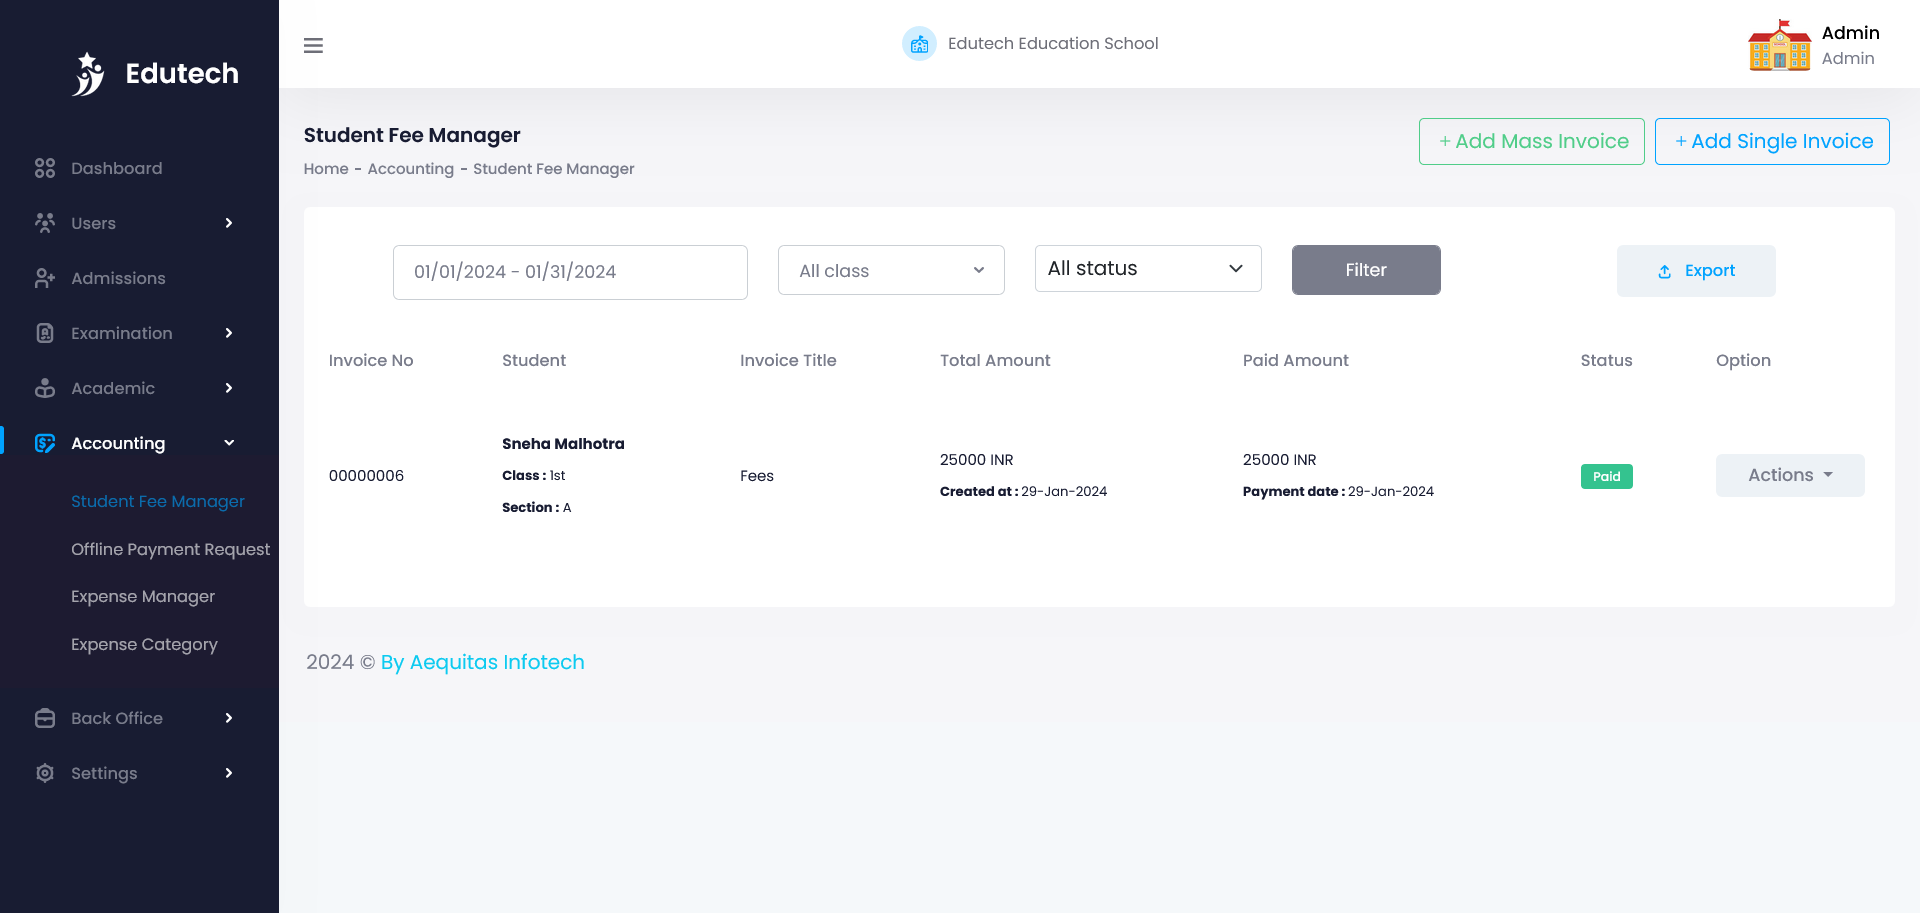The width and height of the screenshot is (1920, 913).
Task: Select the Admissions icon
Action: (x=45, y=278)
